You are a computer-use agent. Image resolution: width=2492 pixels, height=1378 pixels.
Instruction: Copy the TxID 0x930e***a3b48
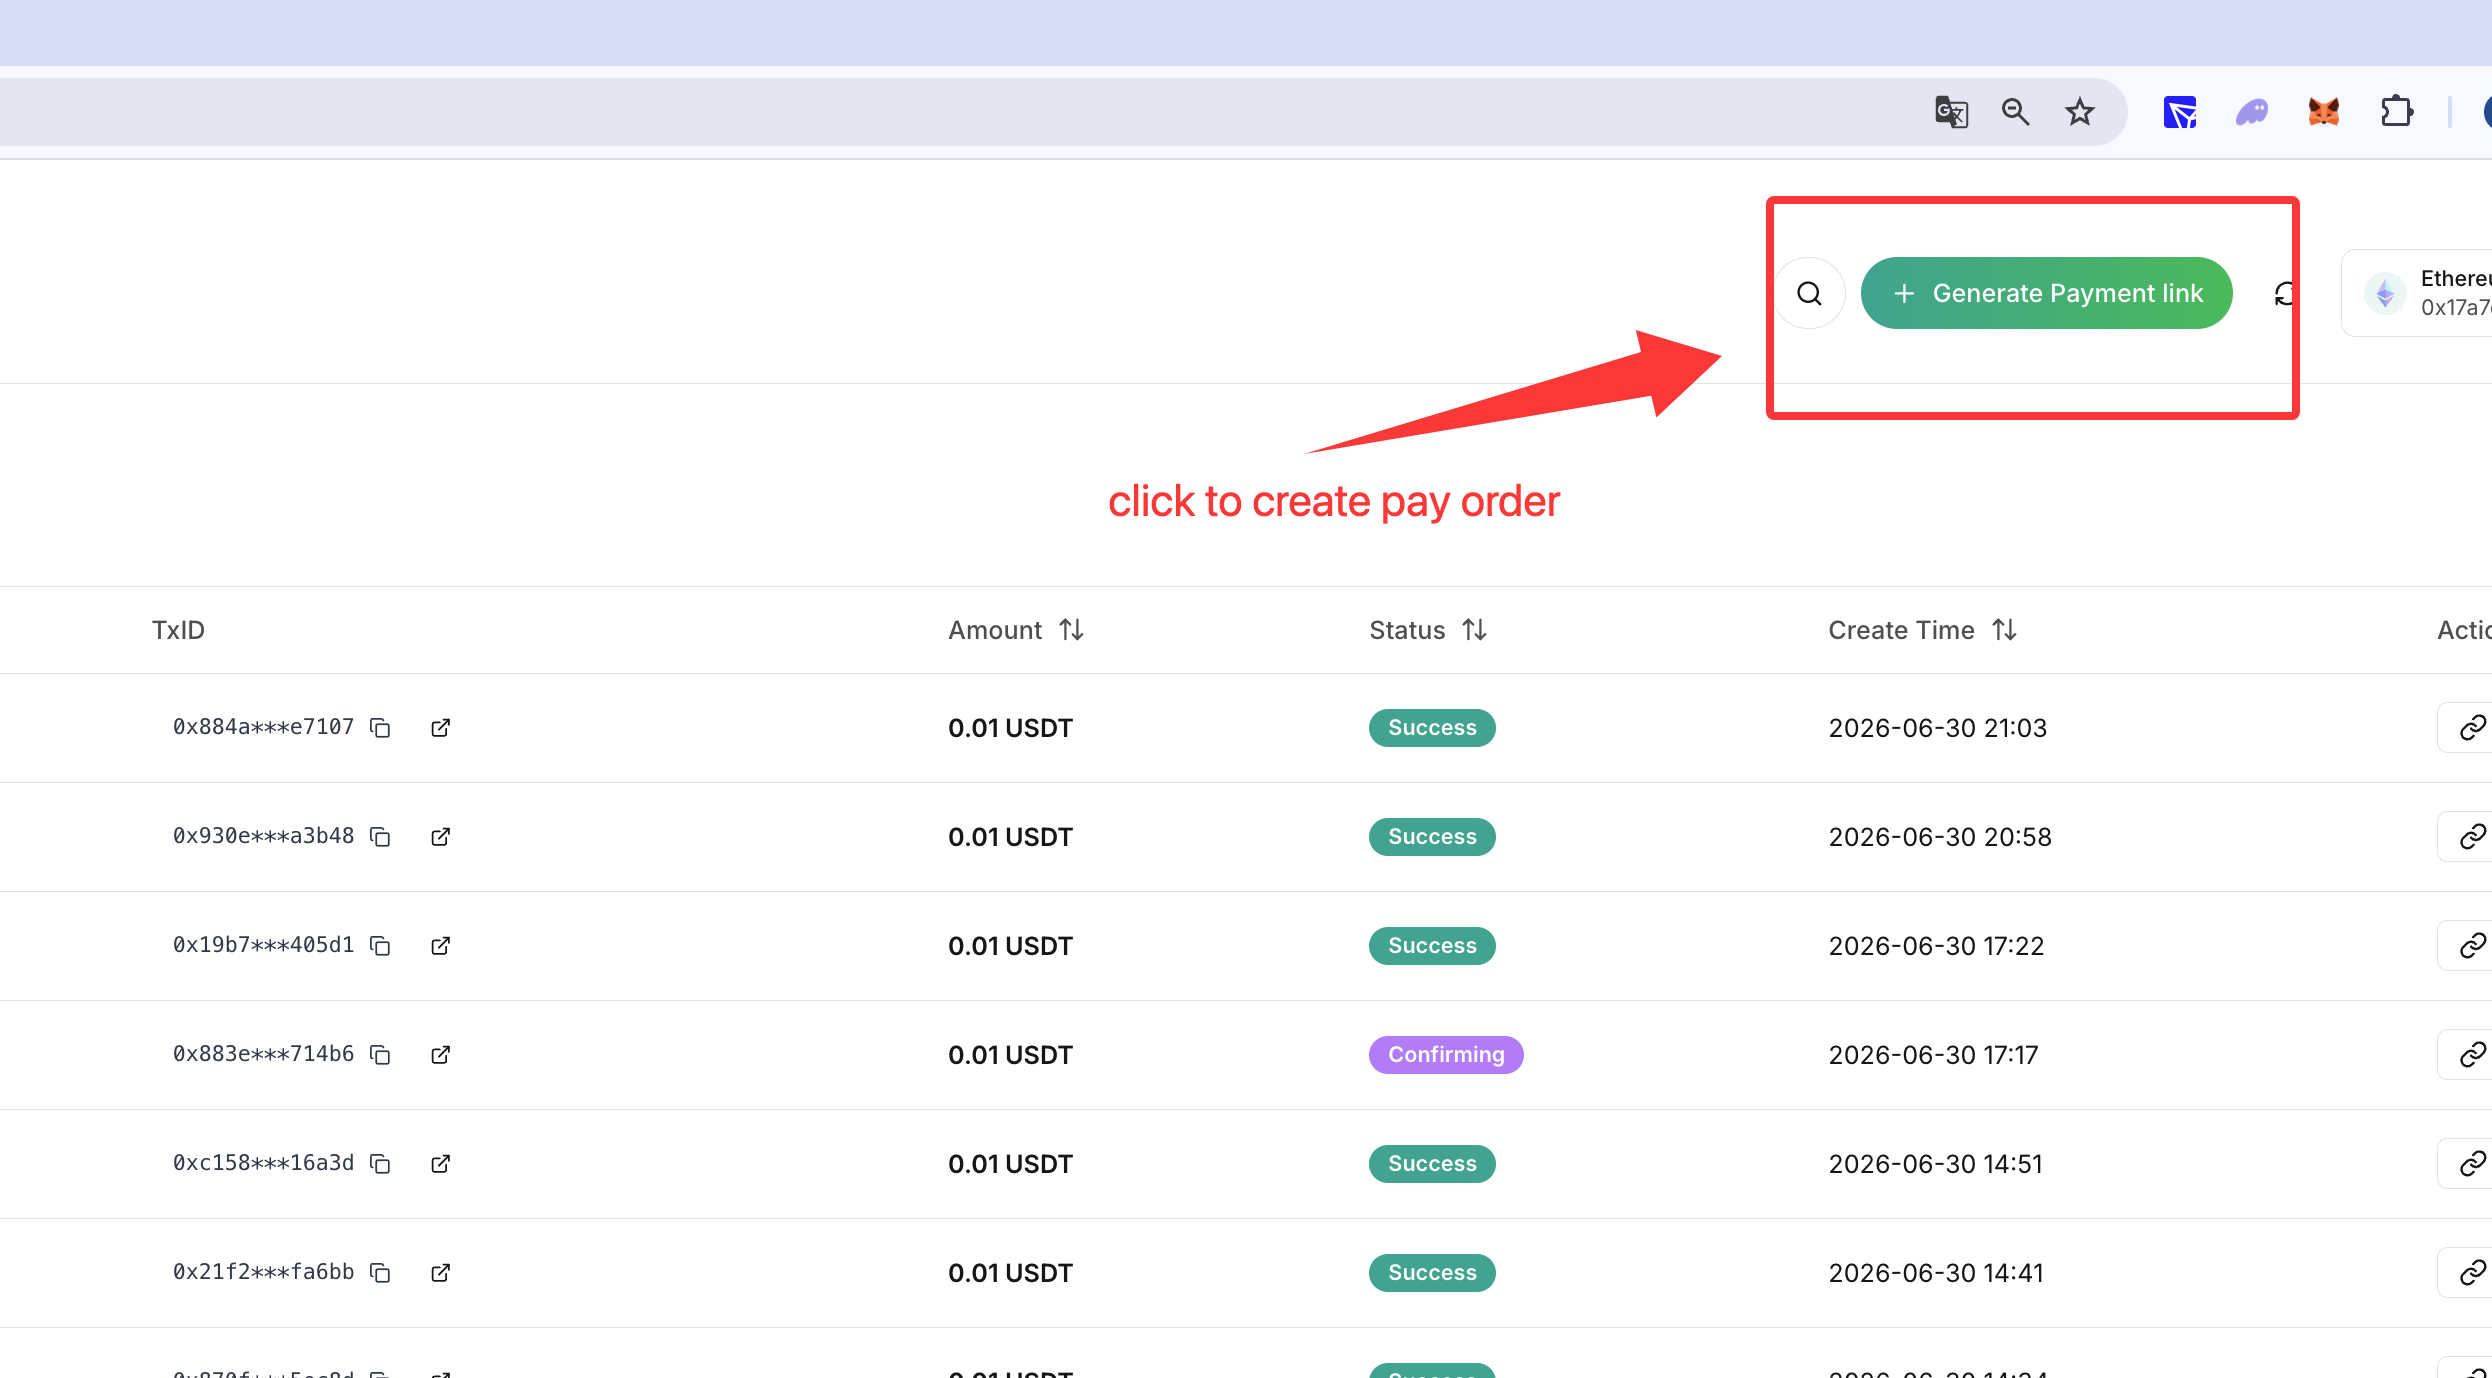click(380, 837)
